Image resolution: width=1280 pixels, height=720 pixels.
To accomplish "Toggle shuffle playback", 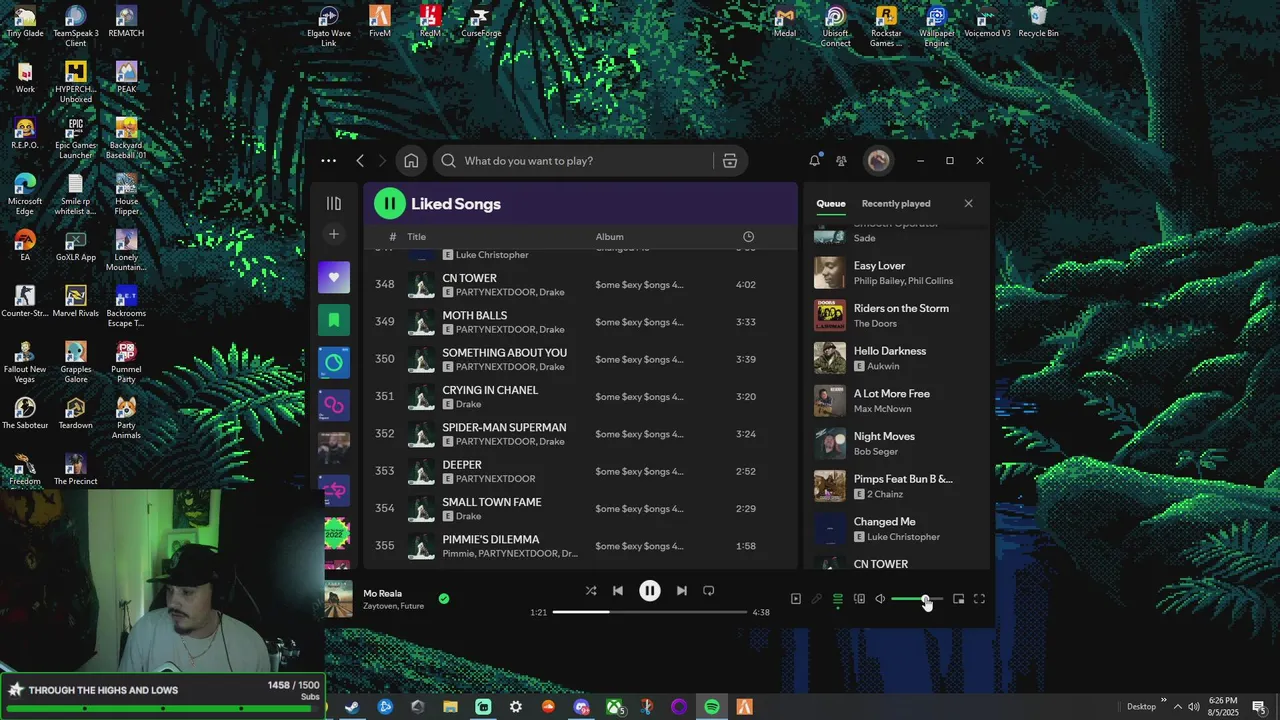I will (591, 591).
